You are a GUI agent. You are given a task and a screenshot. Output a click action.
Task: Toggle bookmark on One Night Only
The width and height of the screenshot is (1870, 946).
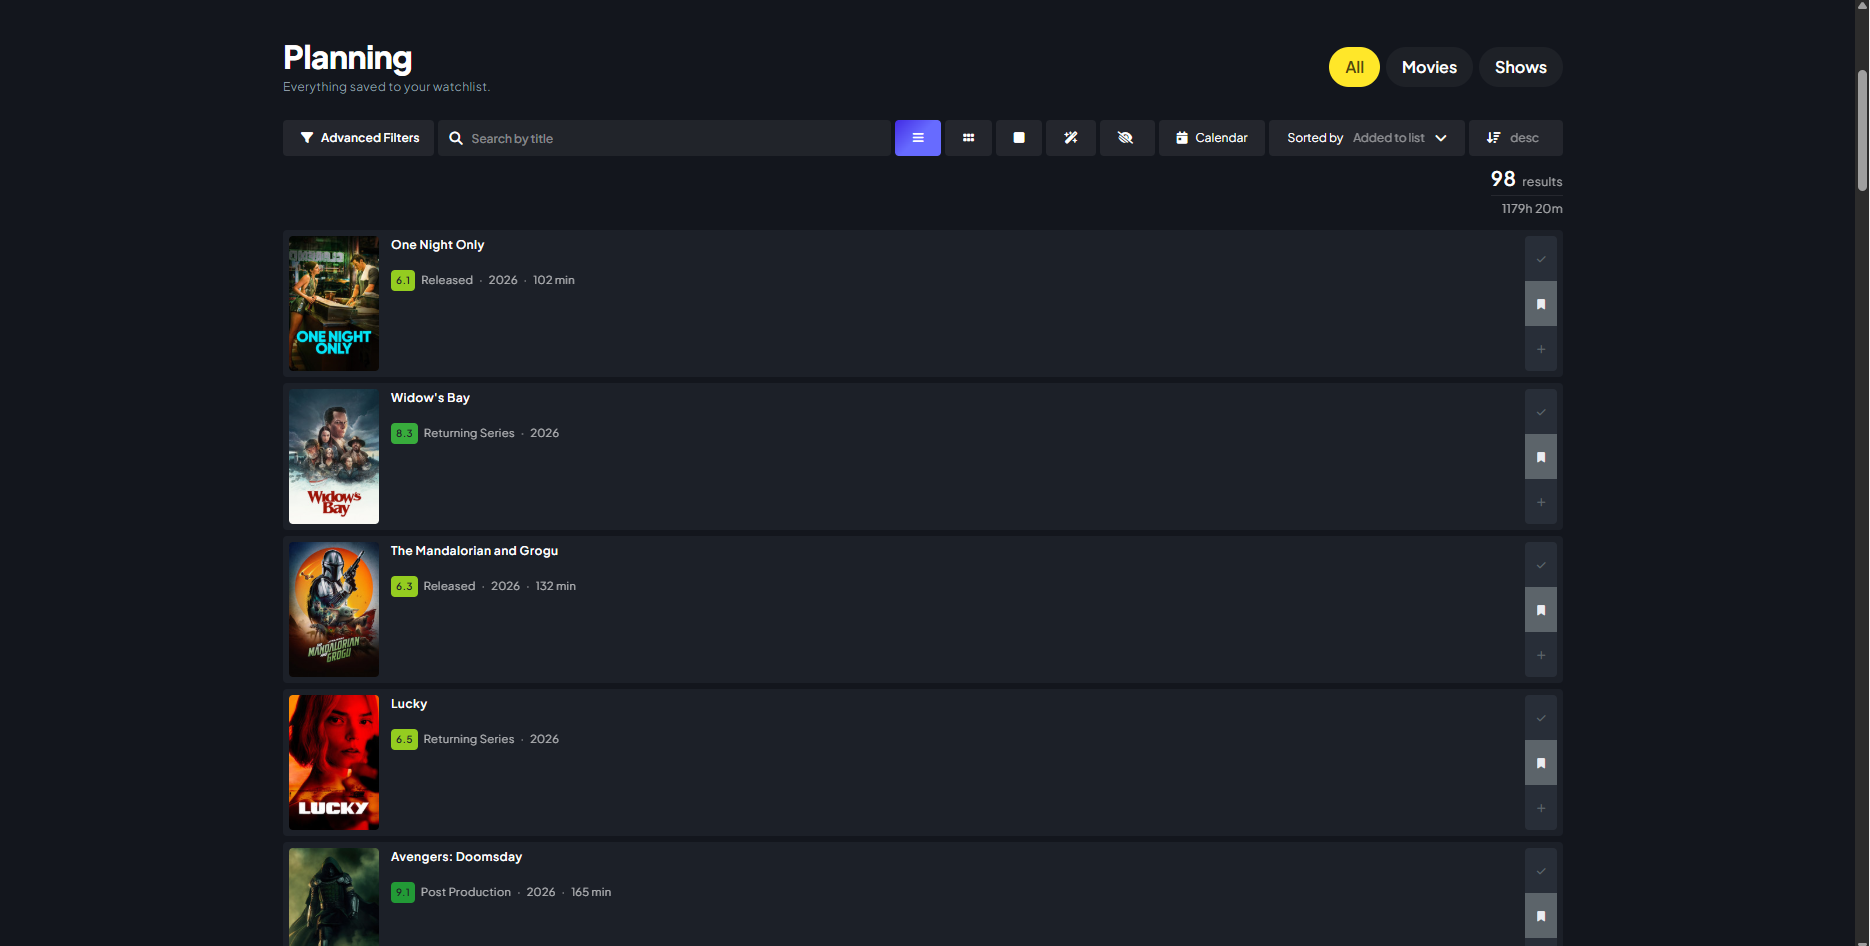click(1541, 304)
